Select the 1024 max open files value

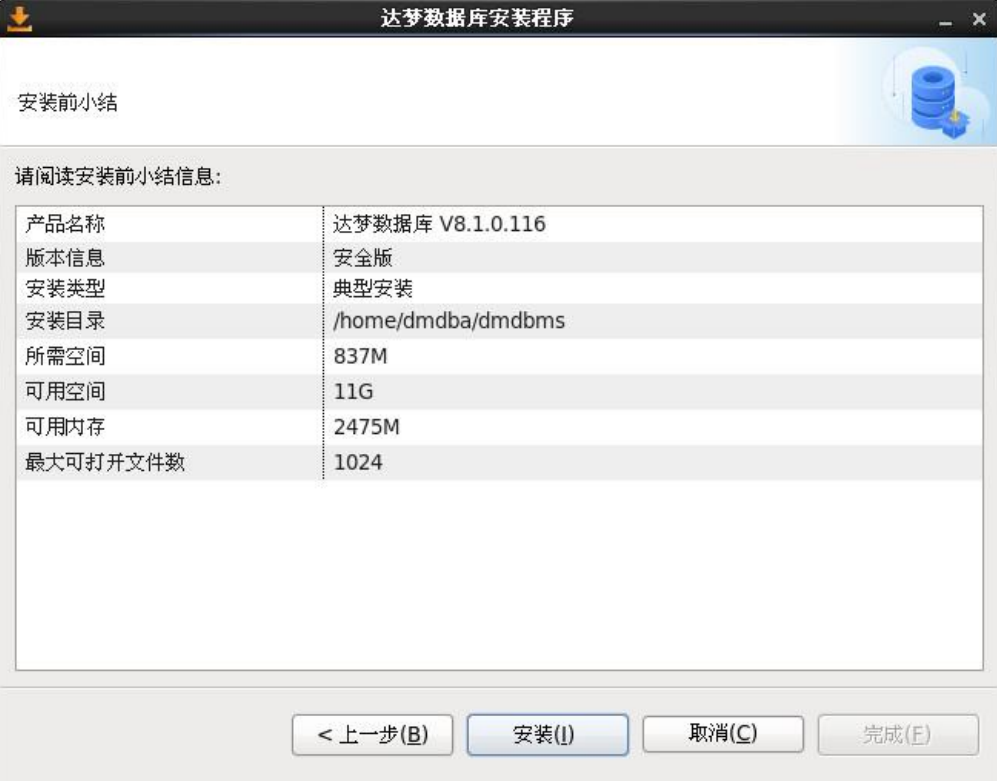click(x=358, y=462)
